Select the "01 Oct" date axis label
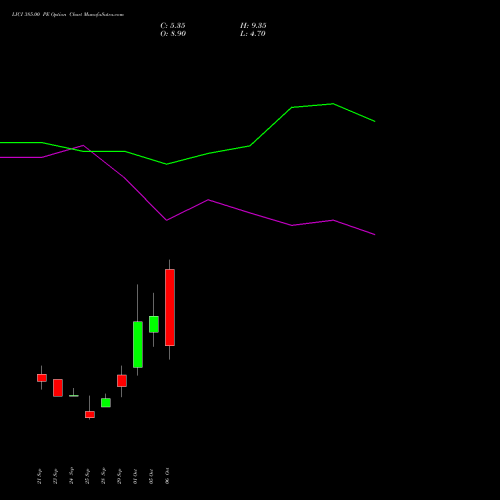 click(x=135, y=476)
